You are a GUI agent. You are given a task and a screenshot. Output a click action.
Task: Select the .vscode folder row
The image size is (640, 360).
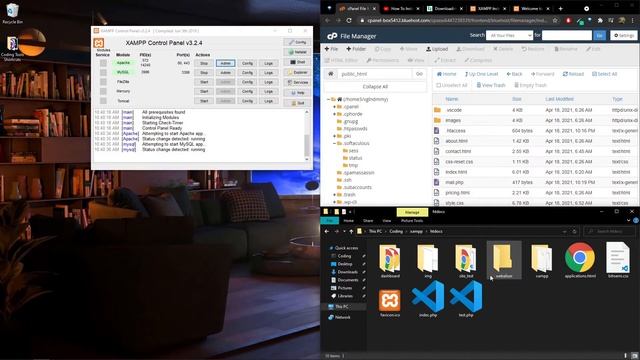536,110
